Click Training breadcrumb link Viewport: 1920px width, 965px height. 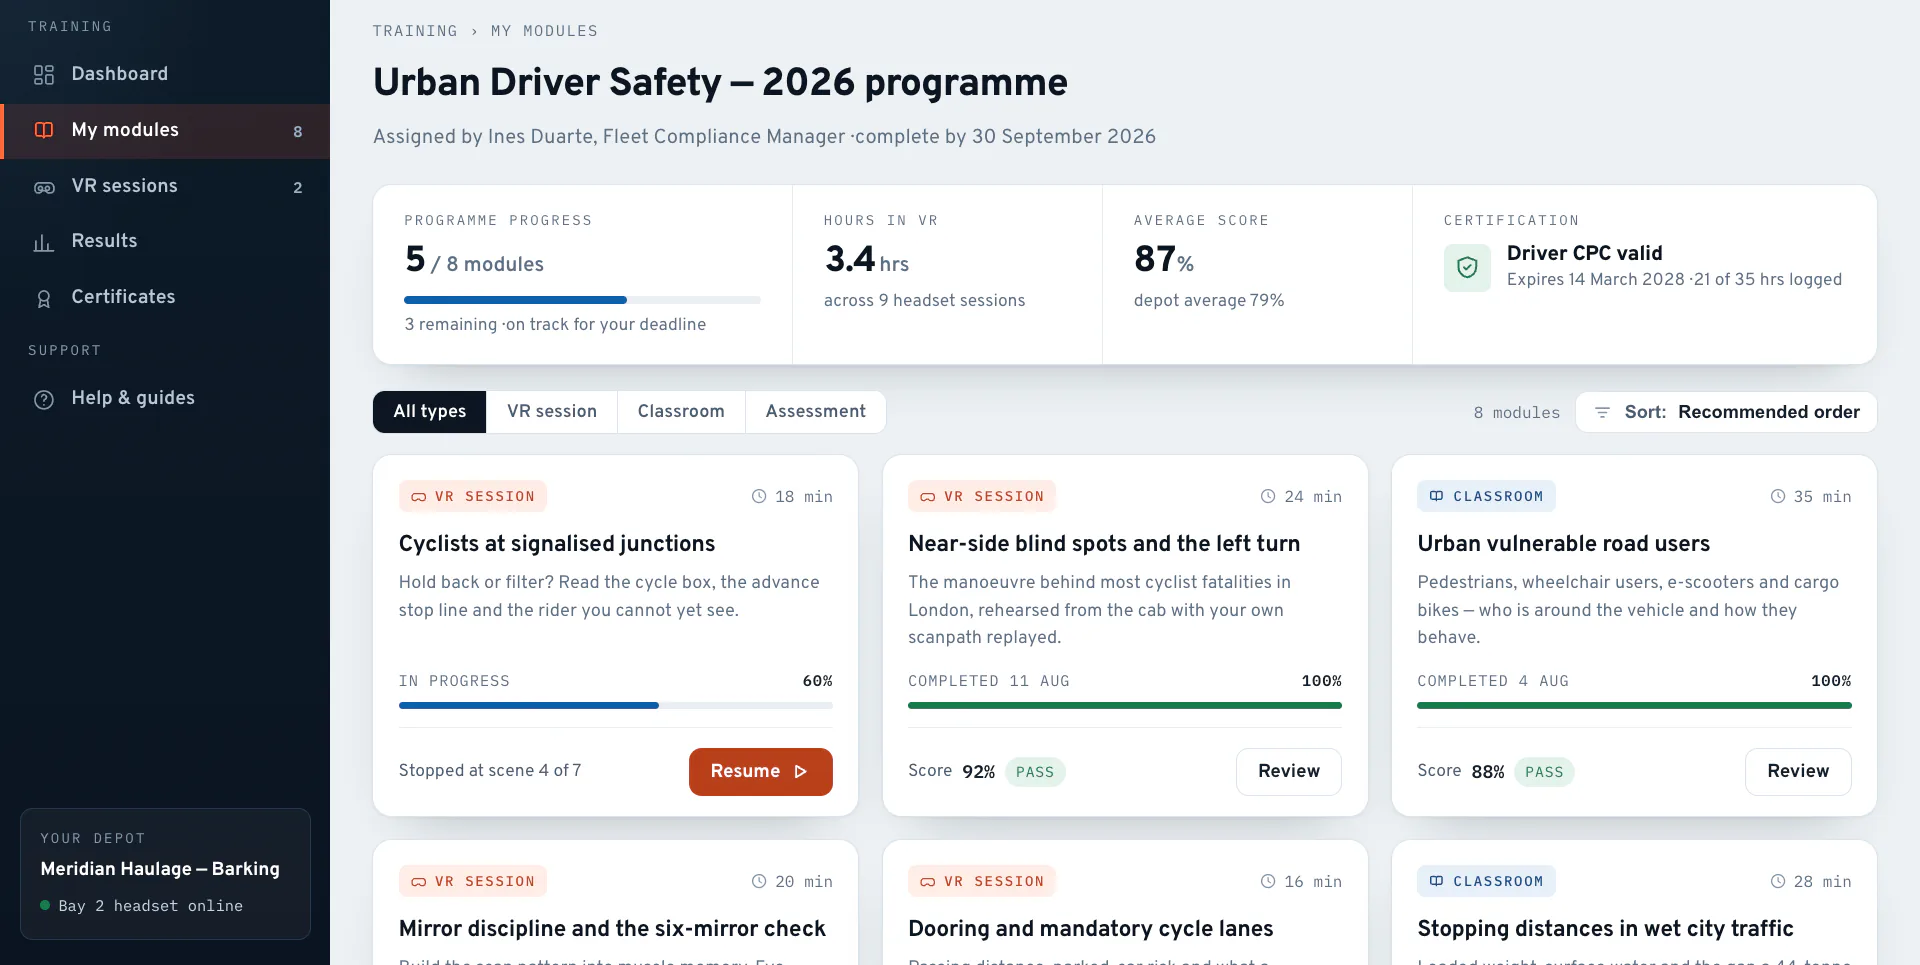415,31
